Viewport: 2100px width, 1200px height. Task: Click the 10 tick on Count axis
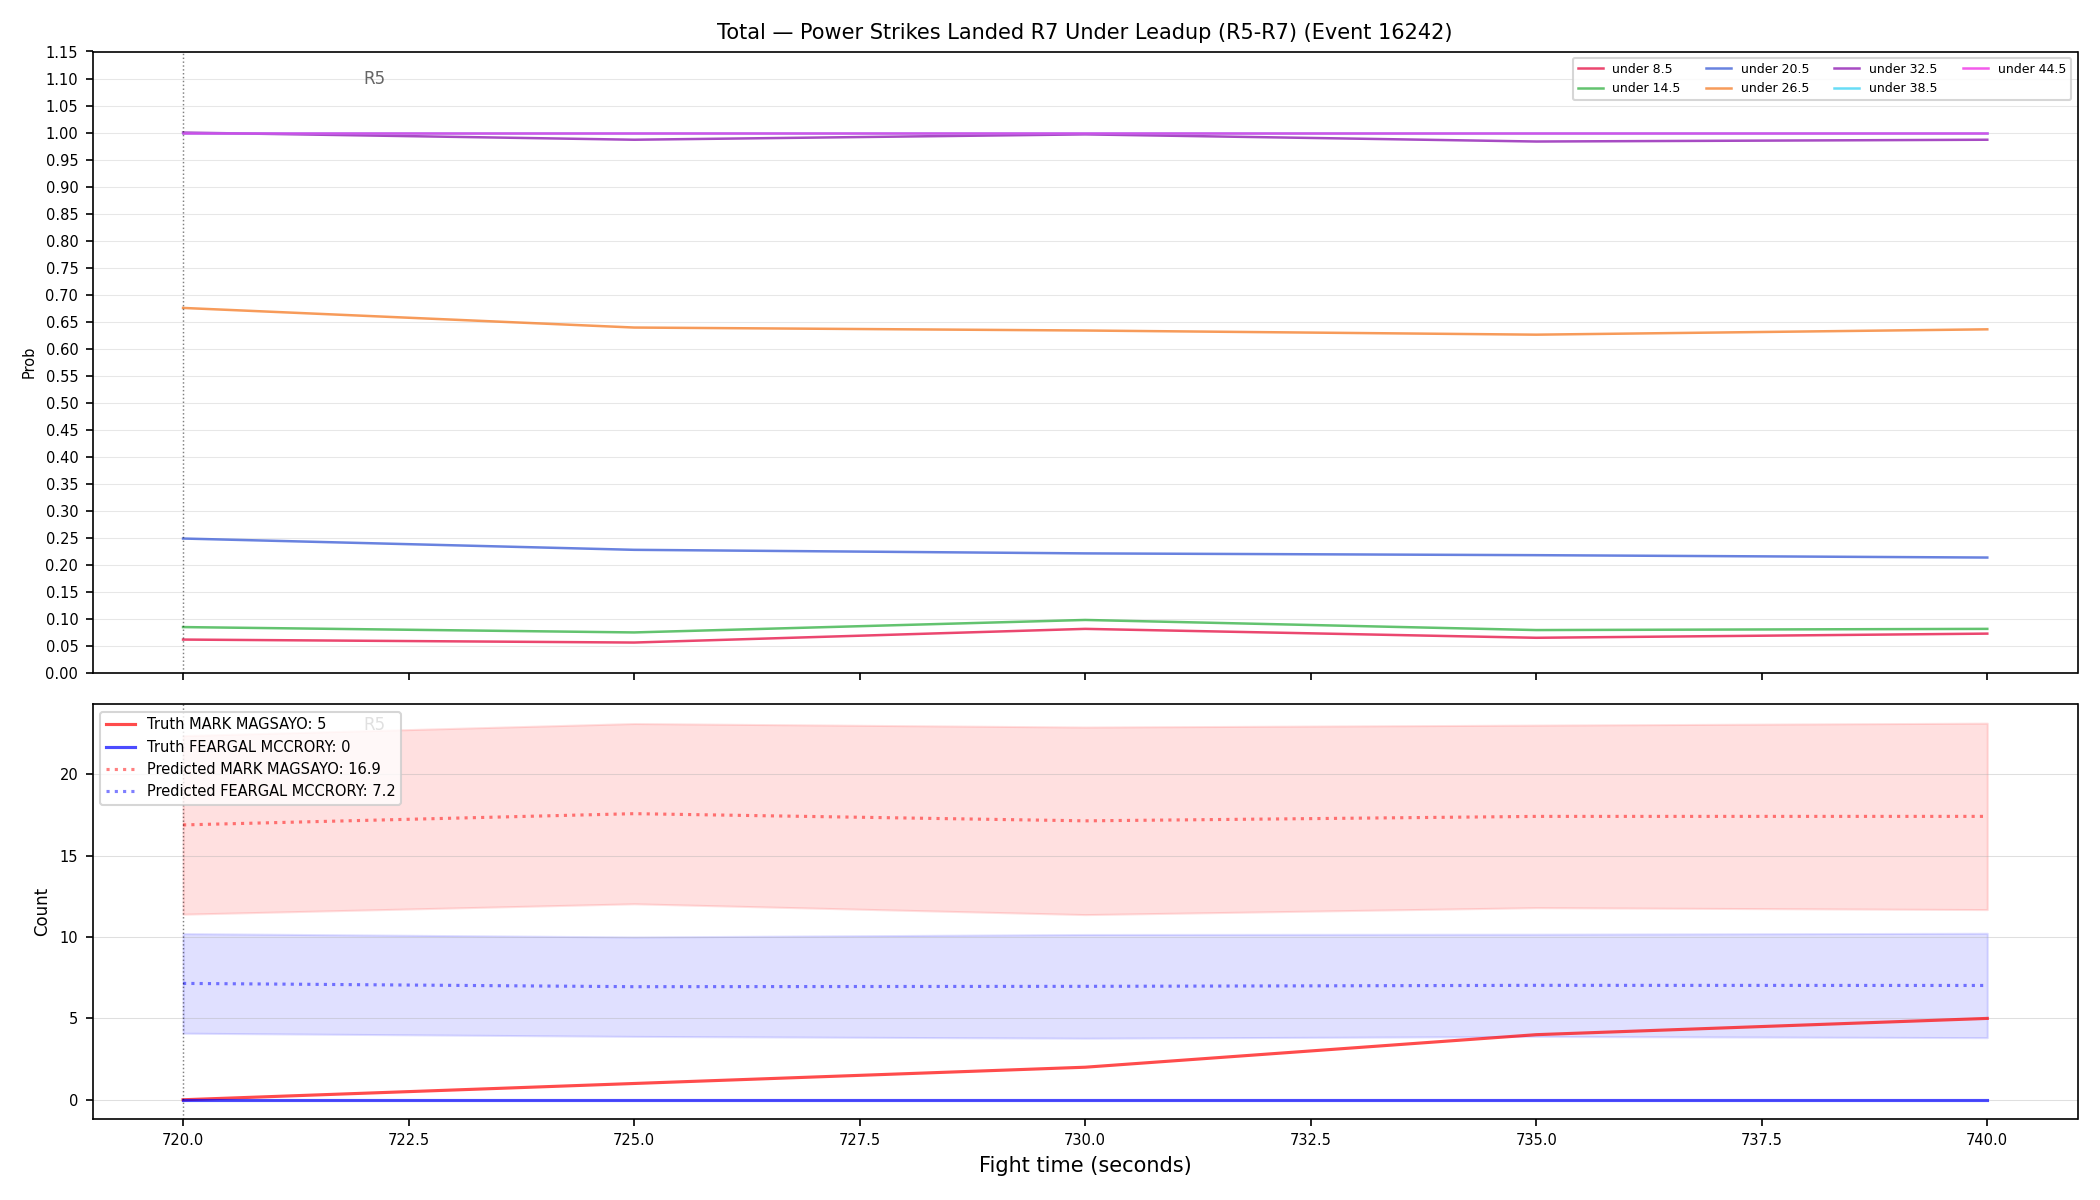(x=69, y=937)
